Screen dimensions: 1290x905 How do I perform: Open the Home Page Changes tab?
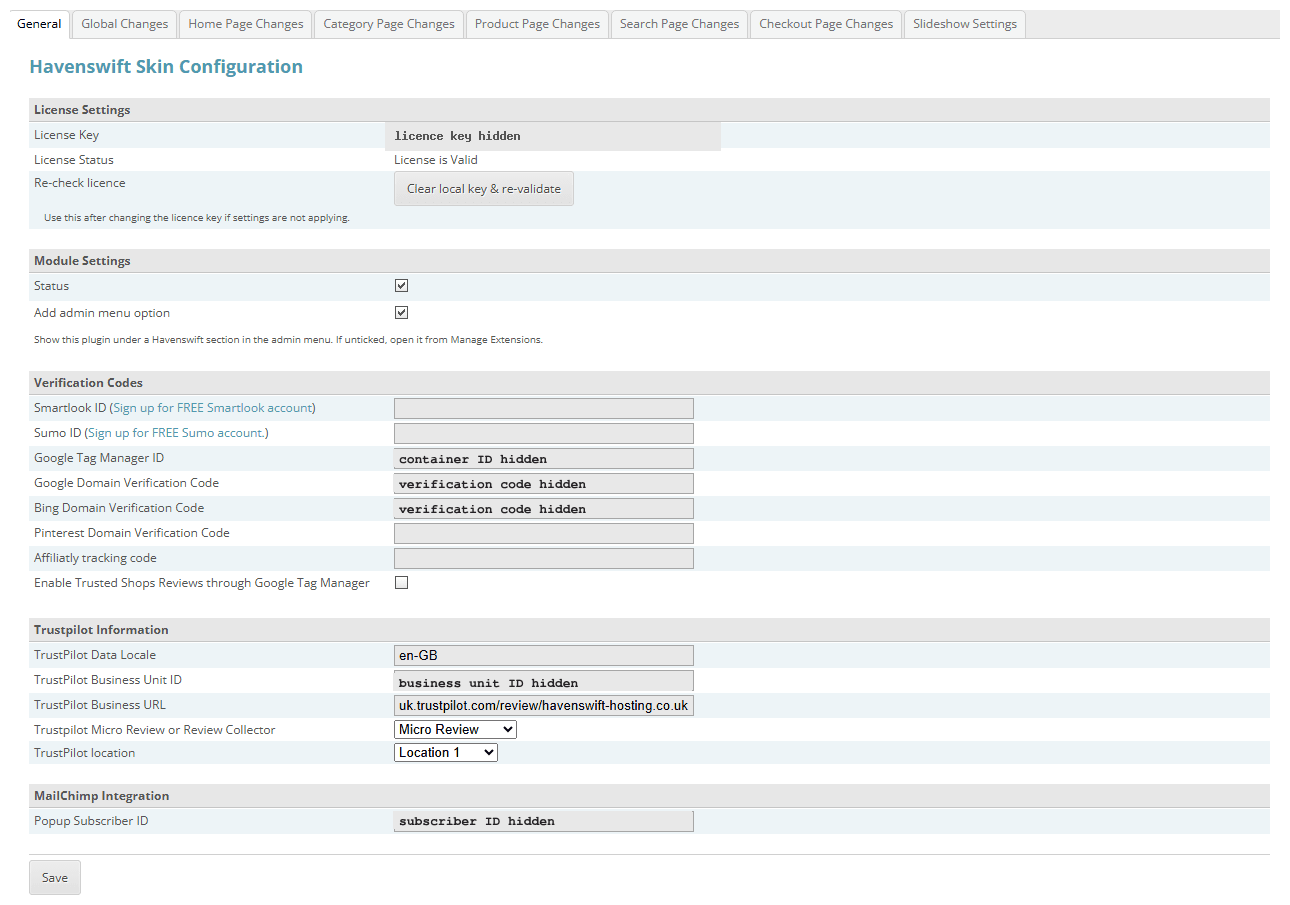245,24
